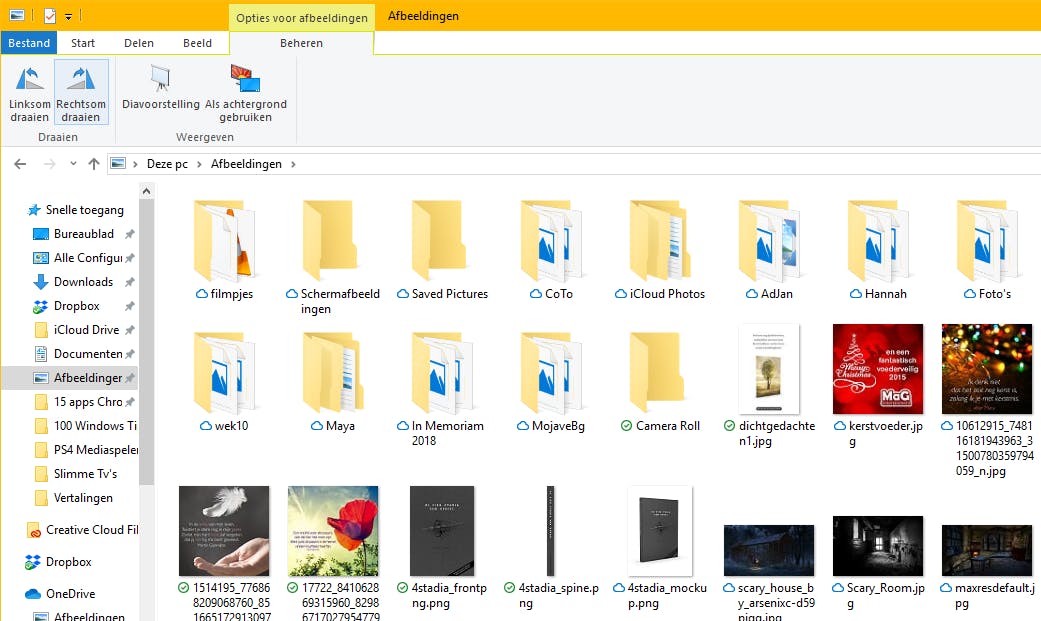This screenshot has height=621, width=1041.
Task: Select the Saved Pictures folder icon
Action: [441, 240]
